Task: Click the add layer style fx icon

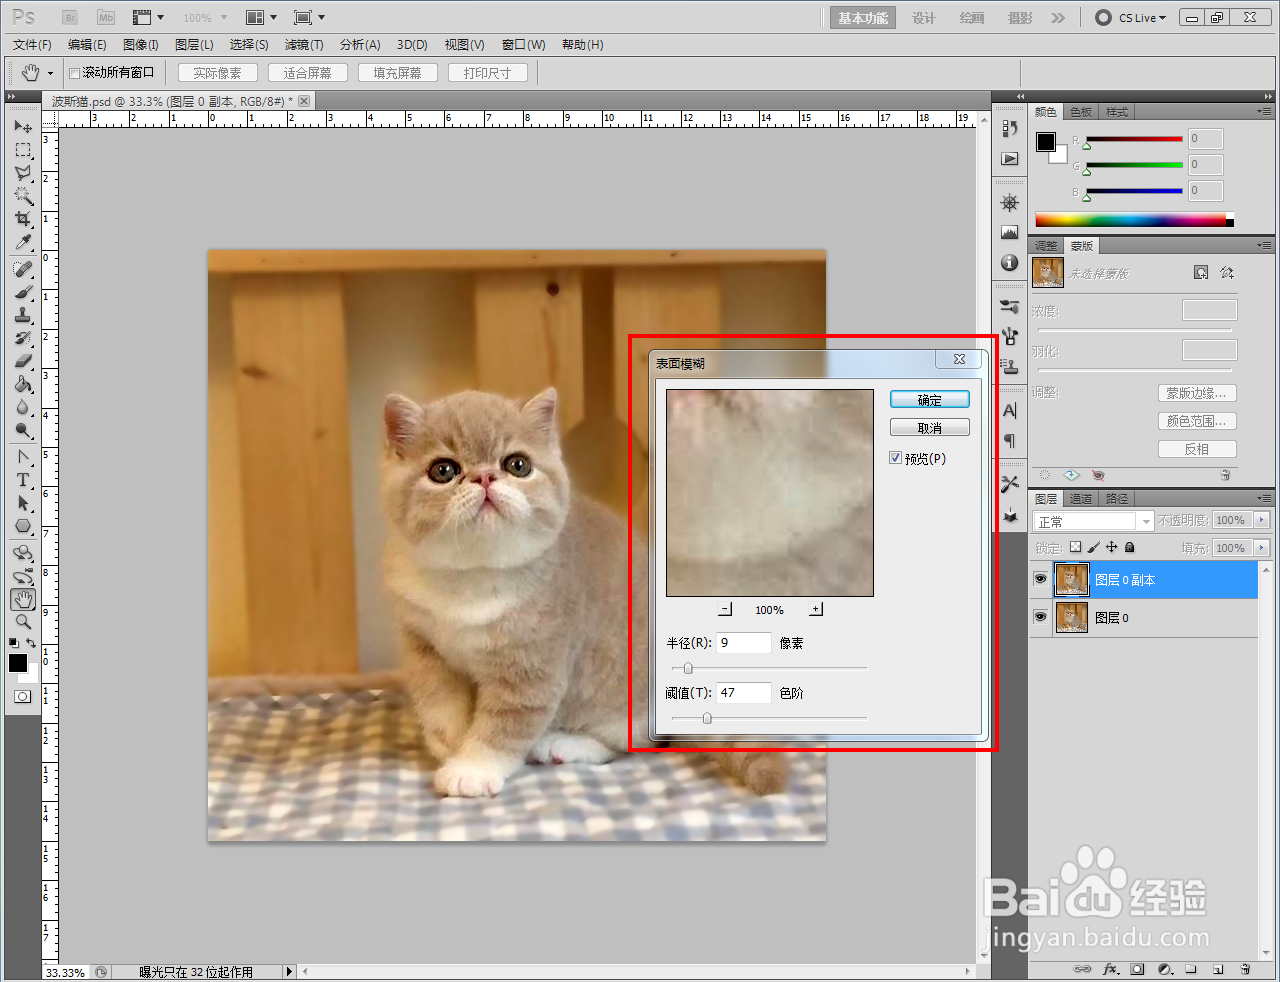Action: [1110, 969]
